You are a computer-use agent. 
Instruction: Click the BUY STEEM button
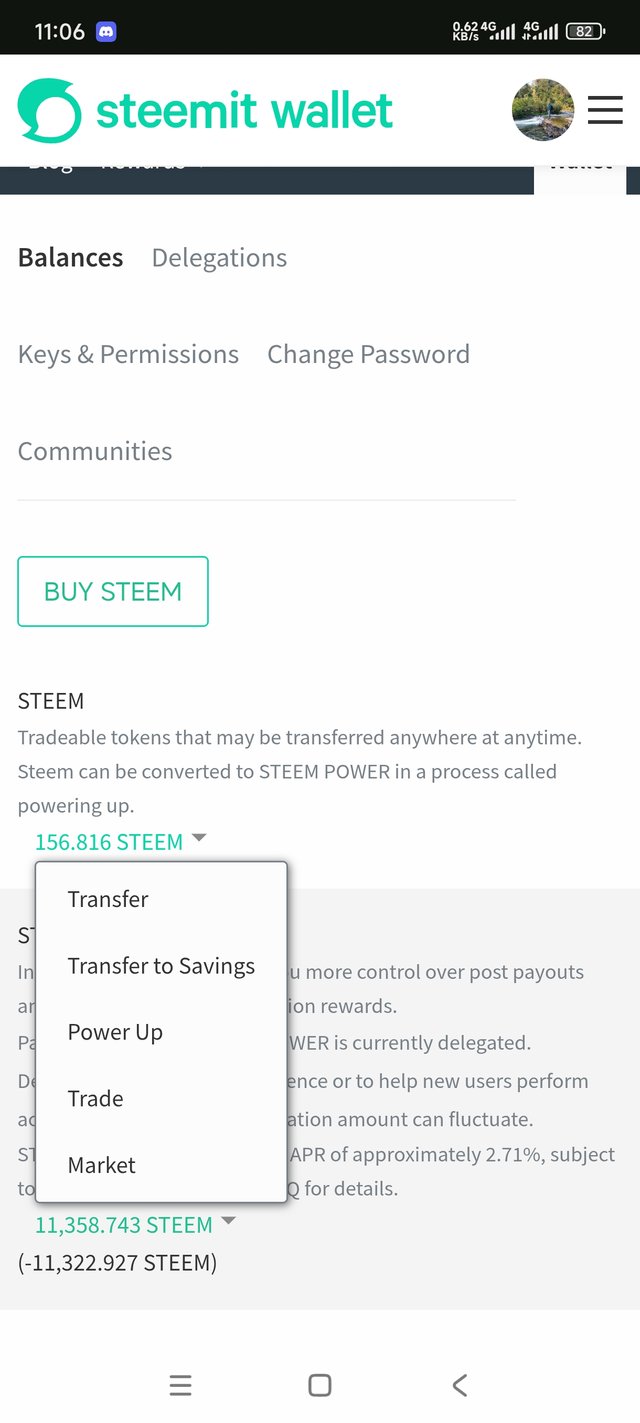pos(113,591)
